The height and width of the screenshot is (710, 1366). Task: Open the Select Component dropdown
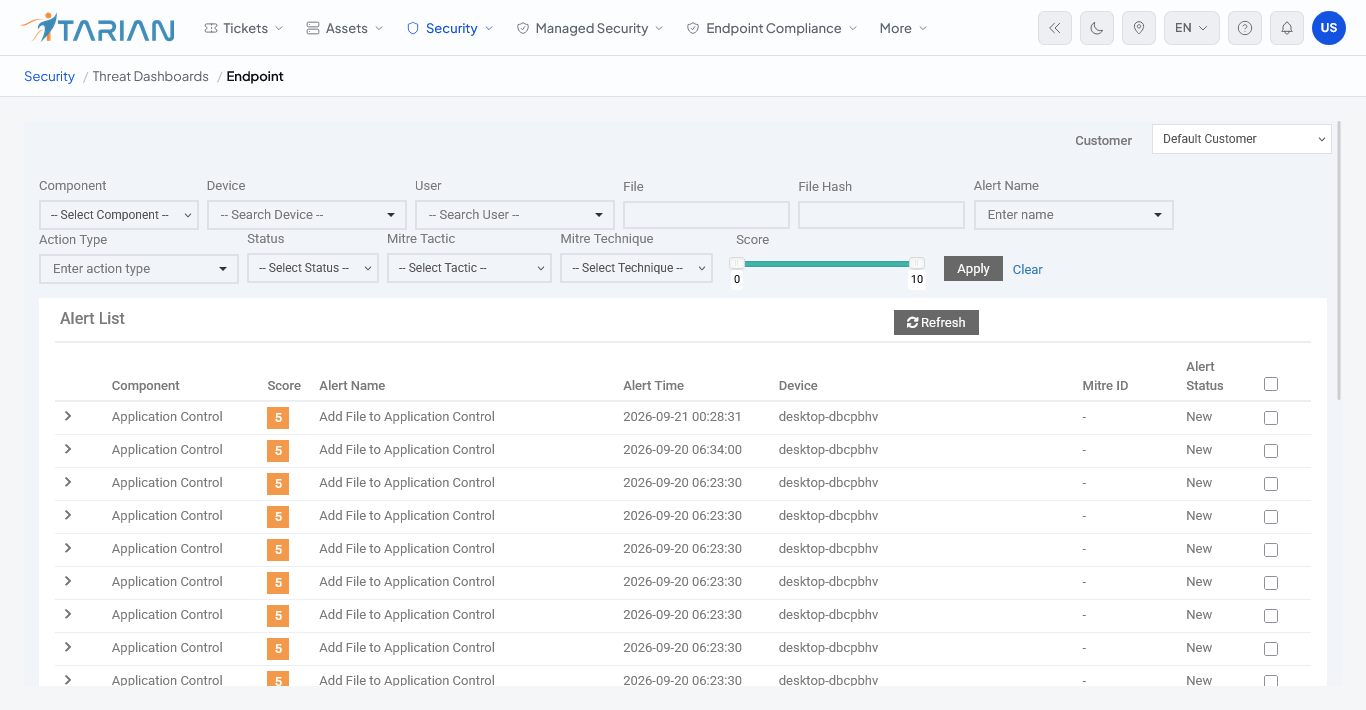coord(119,215)
